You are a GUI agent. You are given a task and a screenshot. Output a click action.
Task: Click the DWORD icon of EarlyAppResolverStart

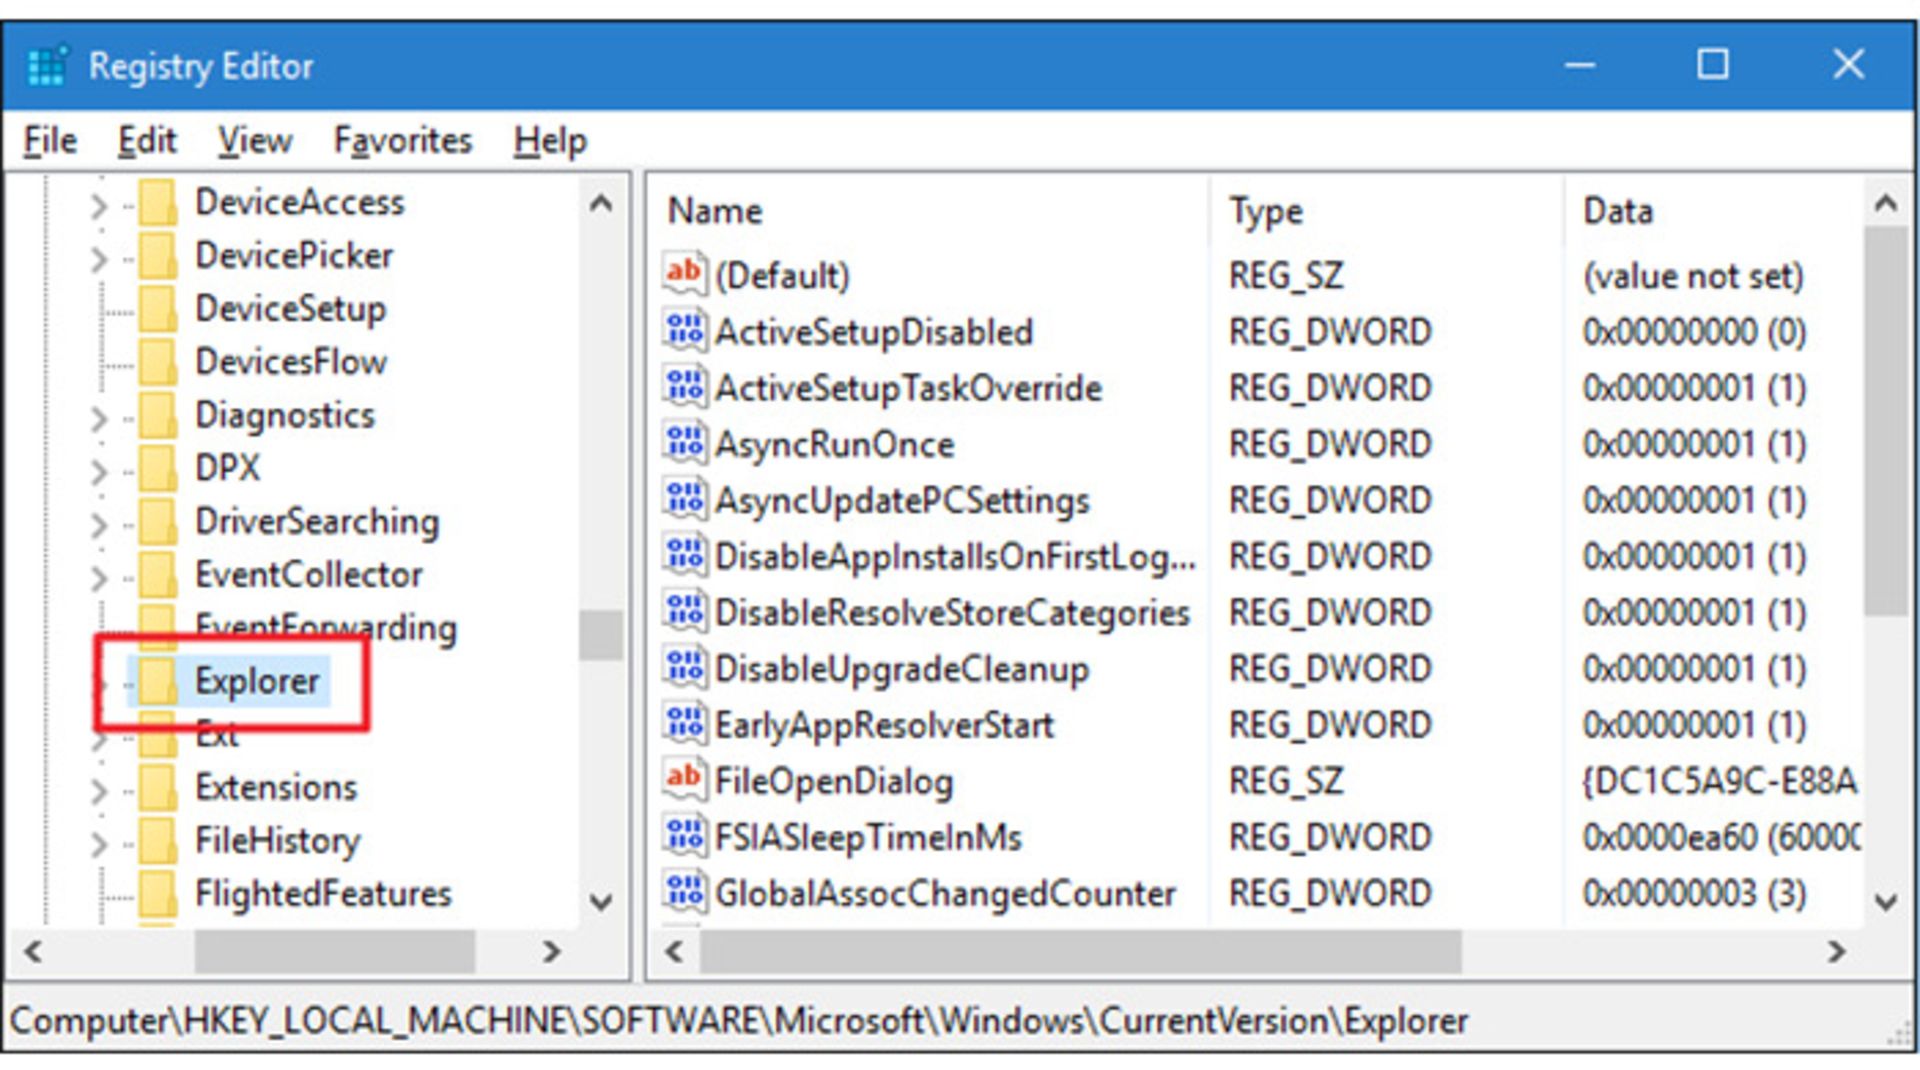click(685, 723)
